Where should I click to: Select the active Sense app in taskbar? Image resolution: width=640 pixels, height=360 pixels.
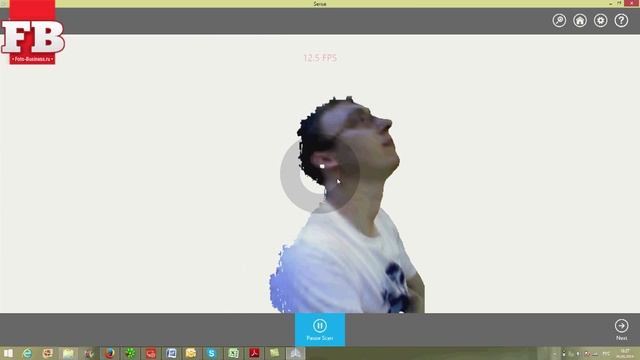point(296,353)
